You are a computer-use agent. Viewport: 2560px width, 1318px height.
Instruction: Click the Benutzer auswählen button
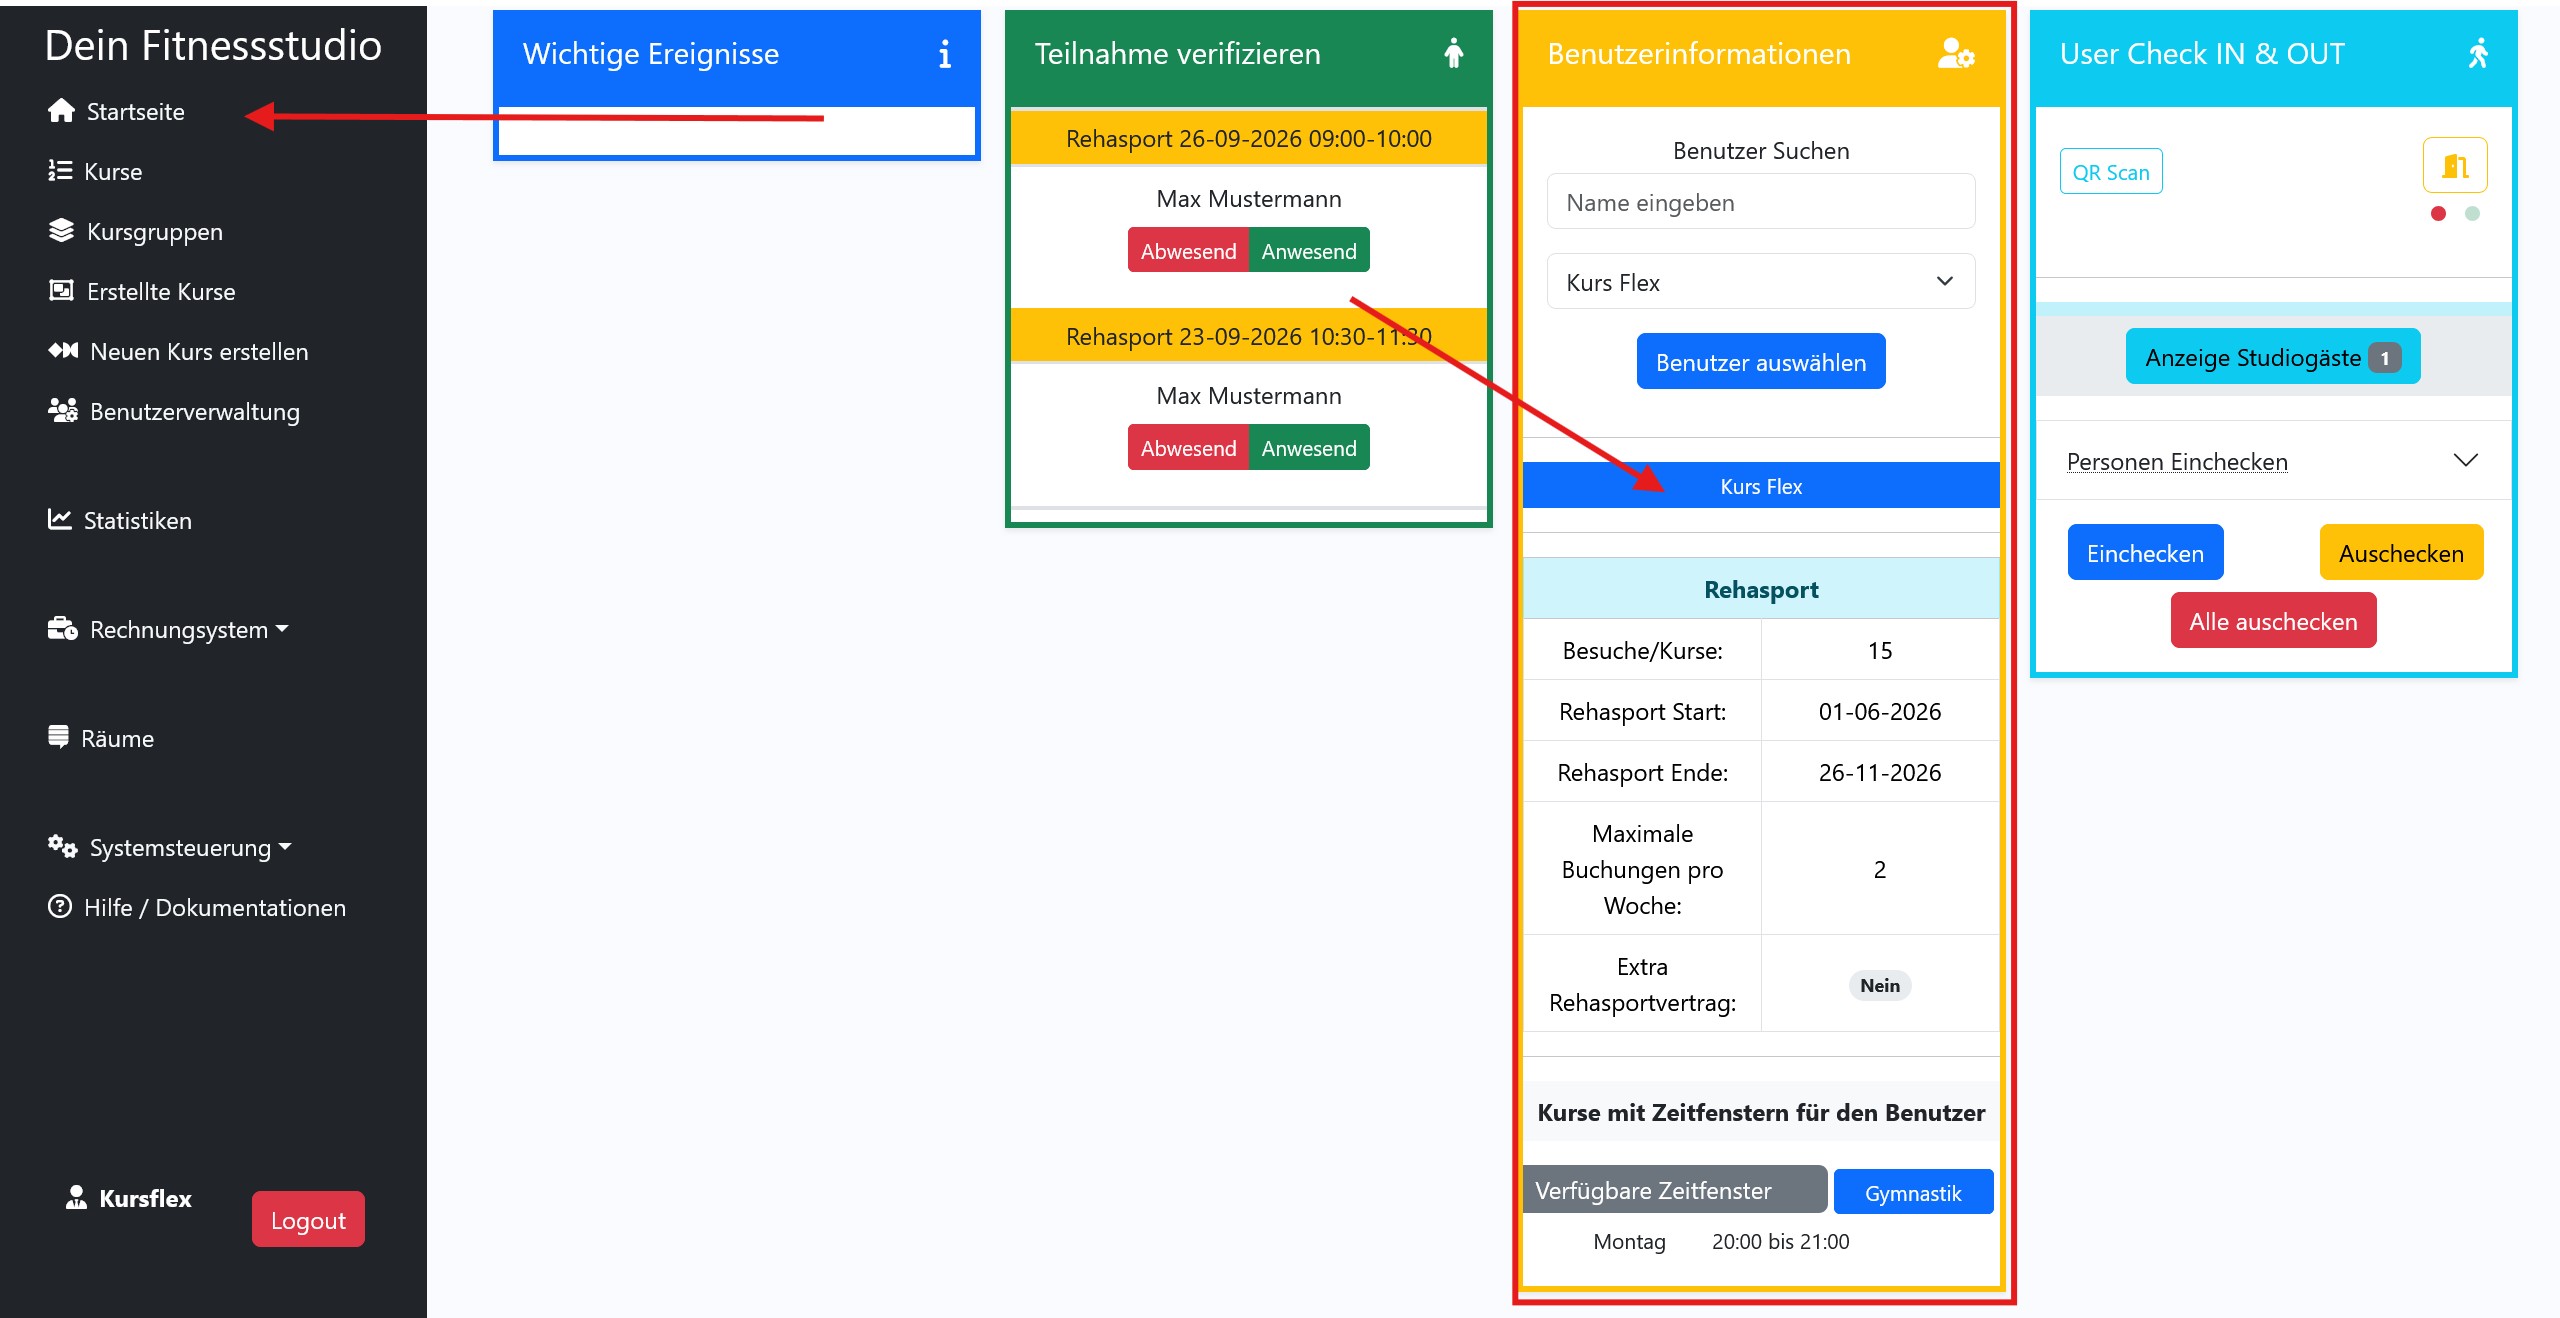click(1761, 362)
